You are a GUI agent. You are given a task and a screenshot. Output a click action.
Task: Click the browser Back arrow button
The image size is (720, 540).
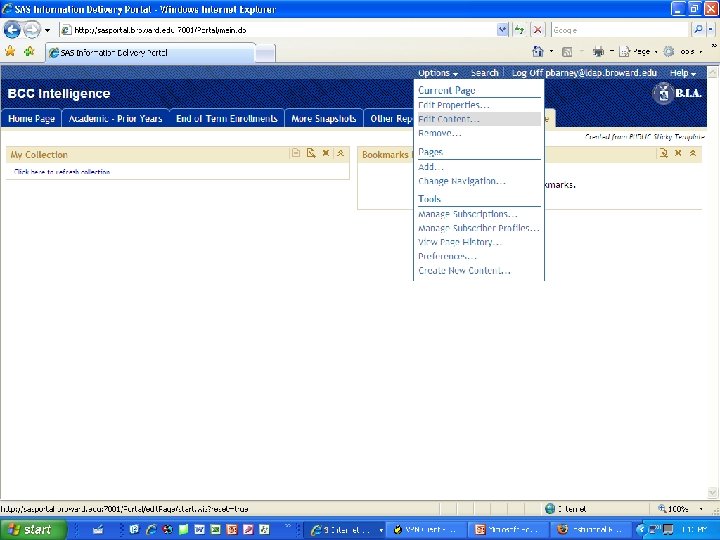click(x=12, y=30)
